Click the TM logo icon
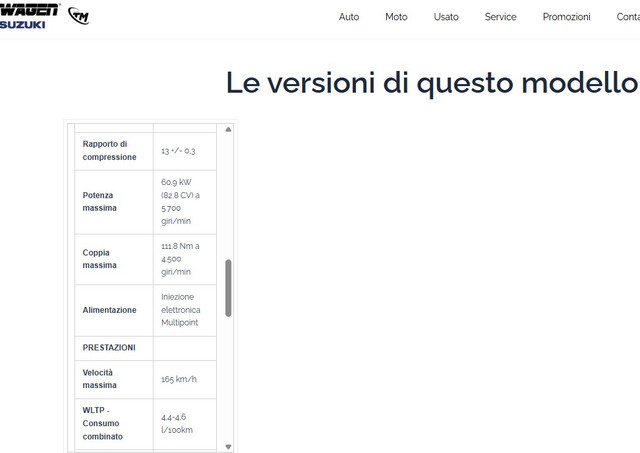 click(x=79, y=16)
